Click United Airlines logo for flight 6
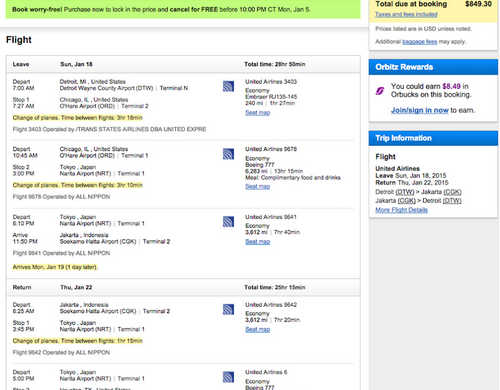 click(228, 377)
